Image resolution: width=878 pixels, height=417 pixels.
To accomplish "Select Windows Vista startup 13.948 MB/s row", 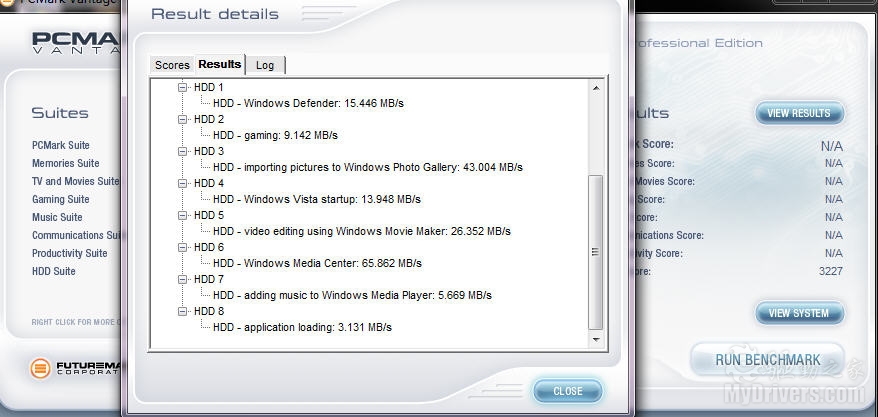I will click(316, 199).
